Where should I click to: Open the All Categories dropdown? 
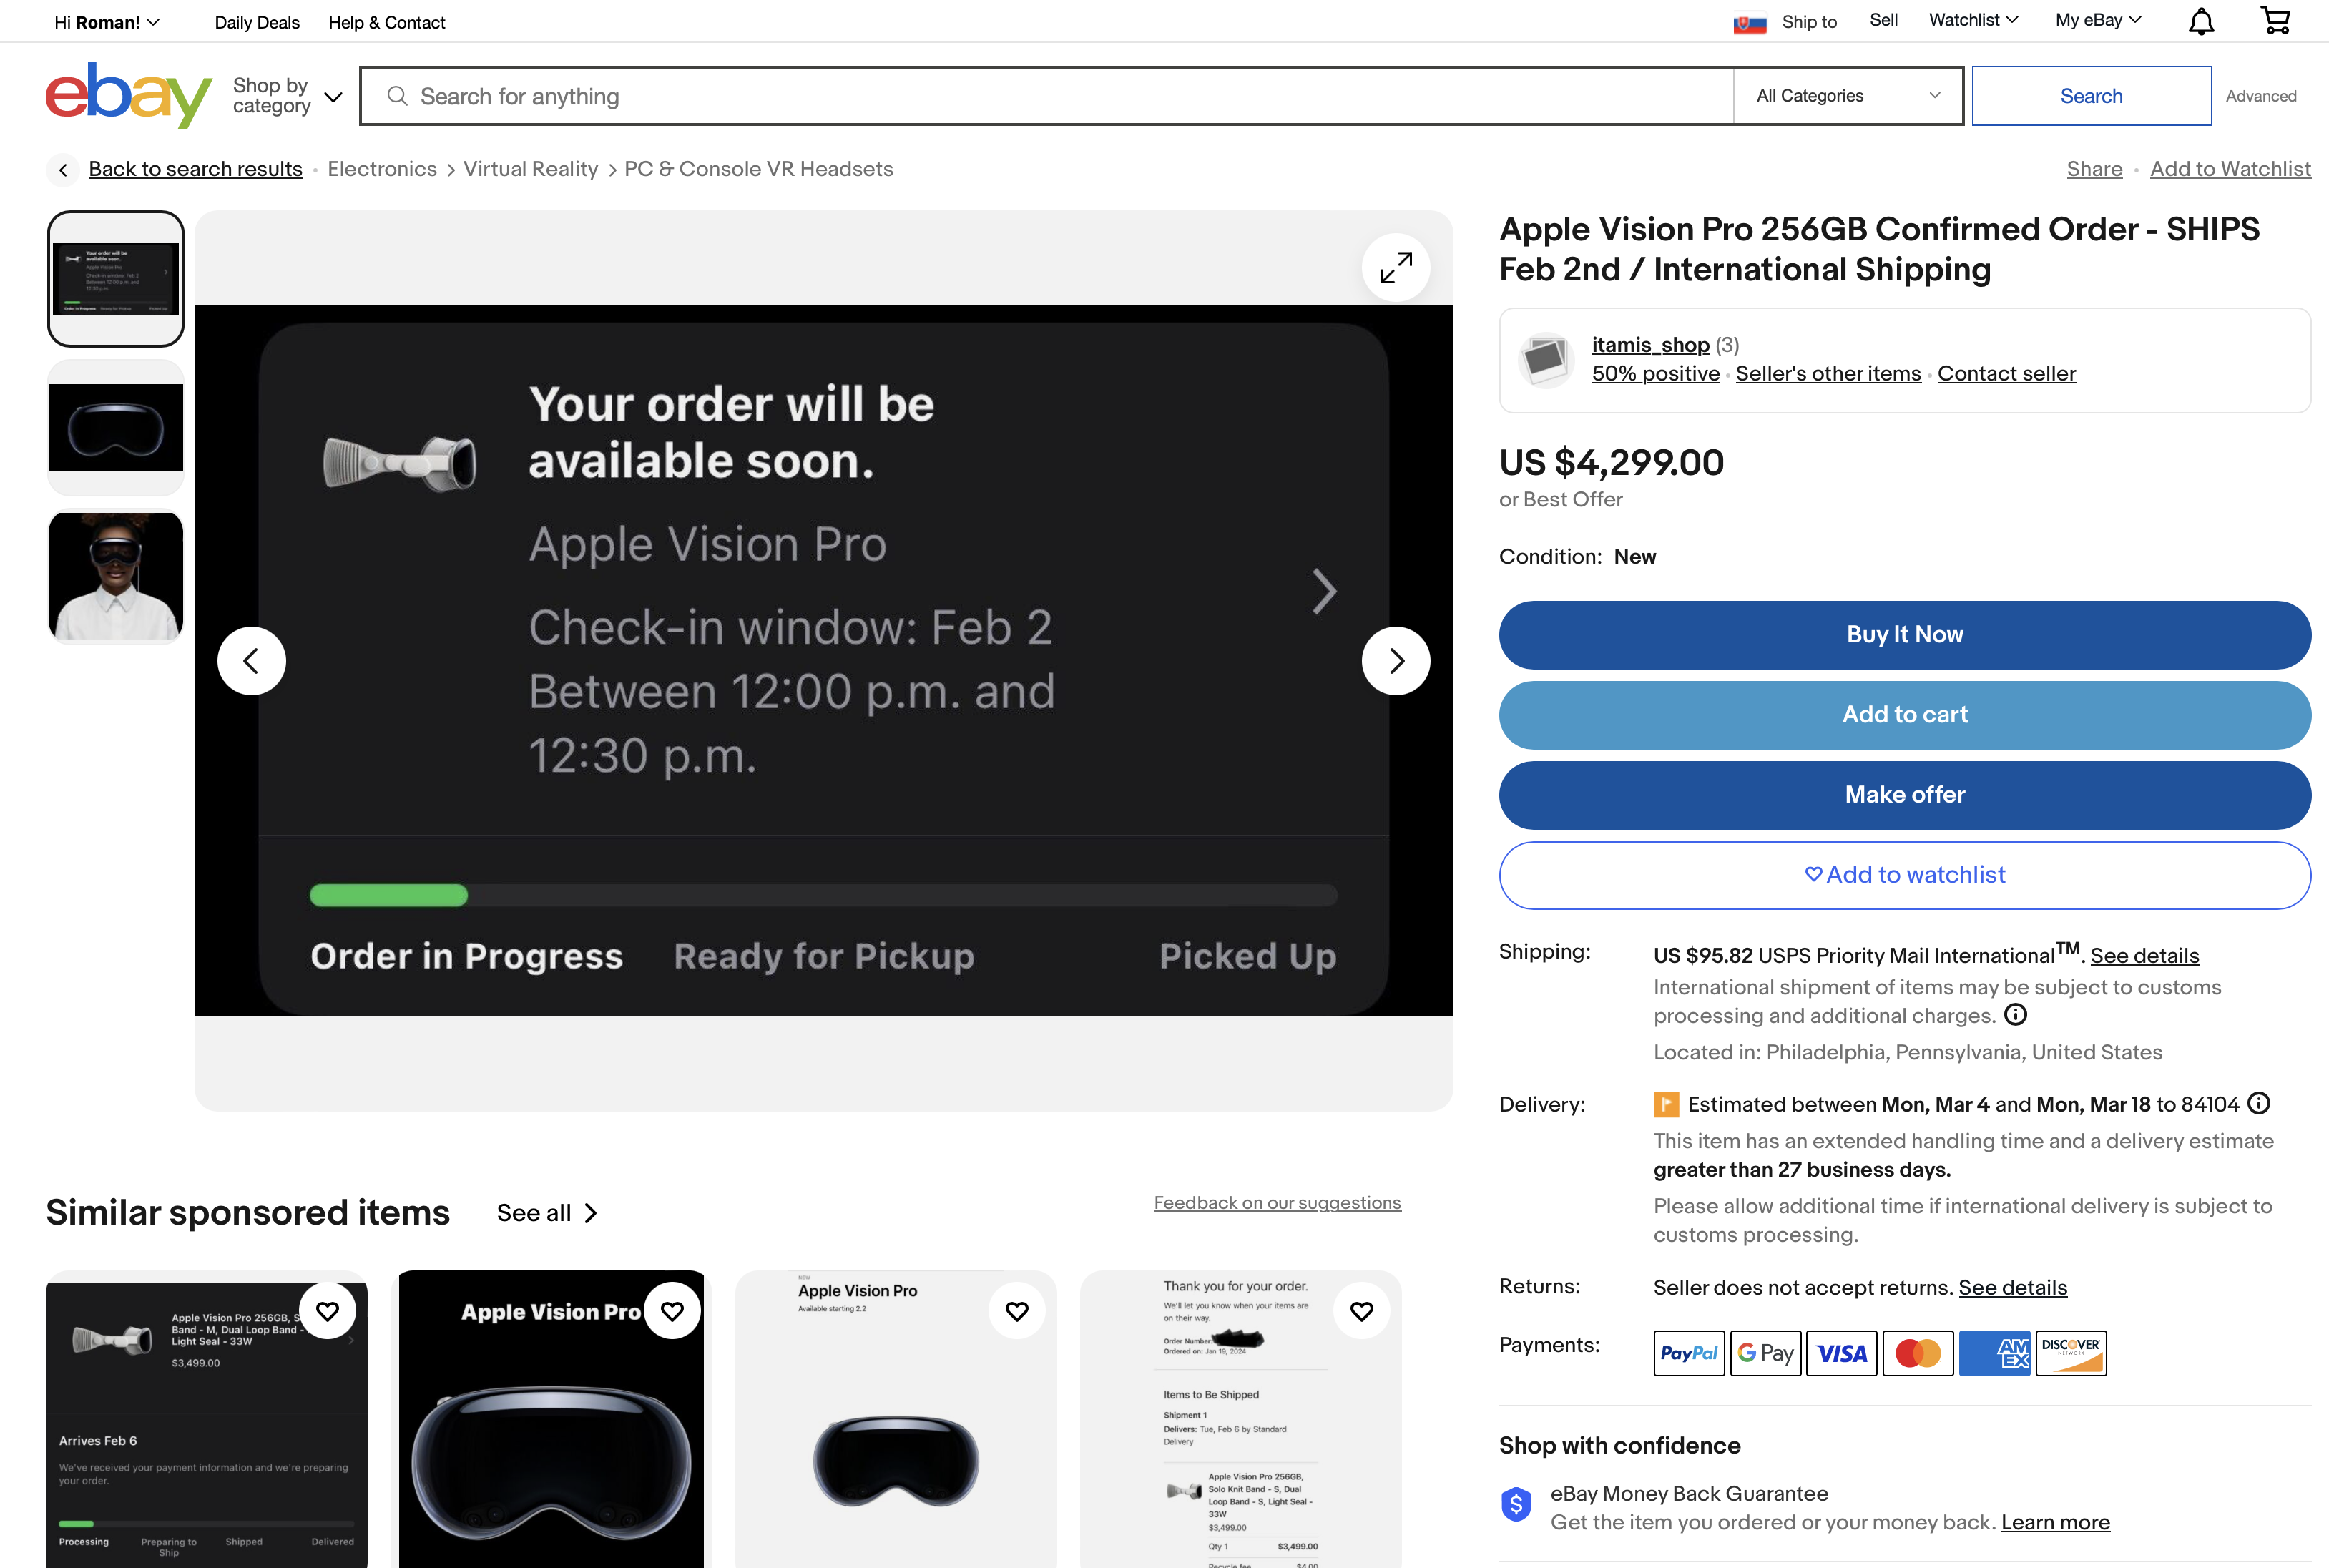pyautogui.click(x=1846, y=95)
